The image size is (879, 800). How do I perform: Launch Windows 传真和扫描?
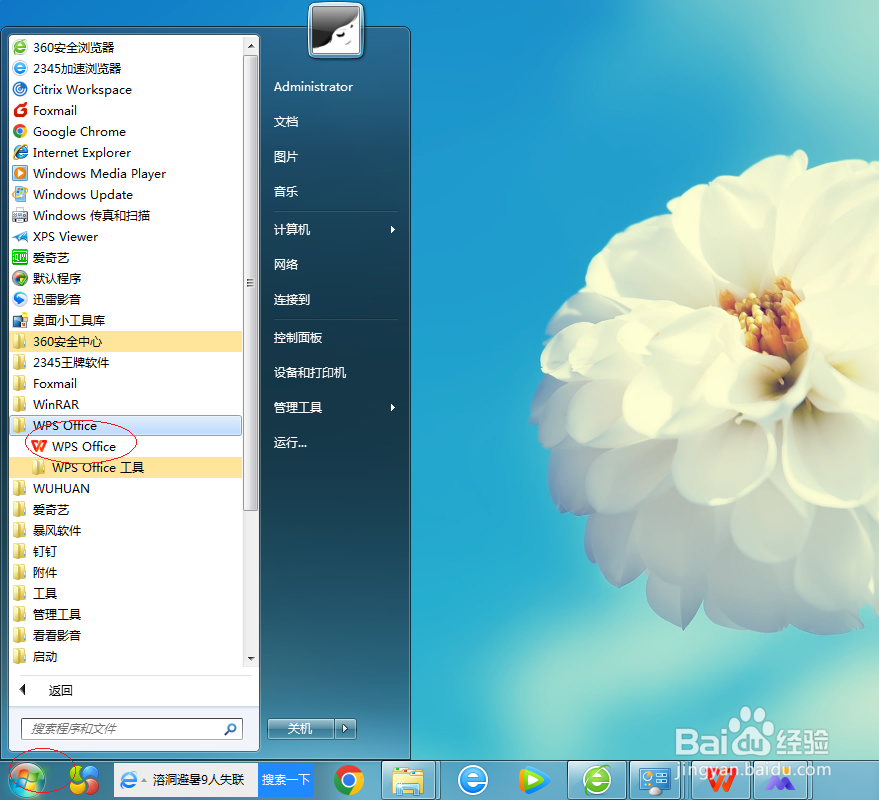coord(126,216)
